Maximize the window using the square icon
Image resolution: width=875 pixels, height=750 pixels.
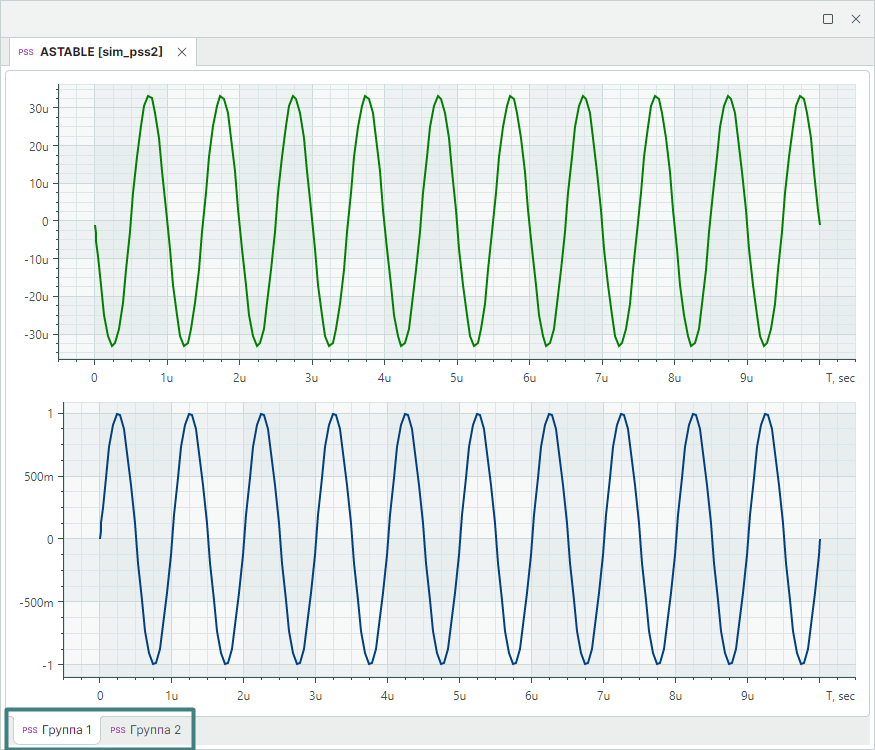(x=828, y=19)
